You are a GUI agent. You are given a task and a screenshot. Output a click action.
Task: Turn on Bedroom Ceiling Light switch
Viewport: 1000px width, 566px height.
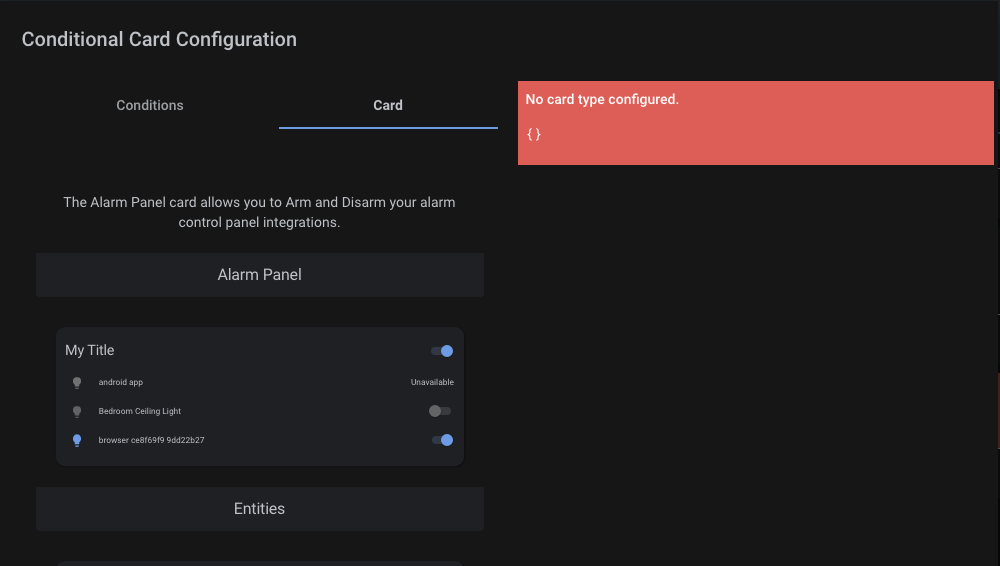(x=439, y=411)
